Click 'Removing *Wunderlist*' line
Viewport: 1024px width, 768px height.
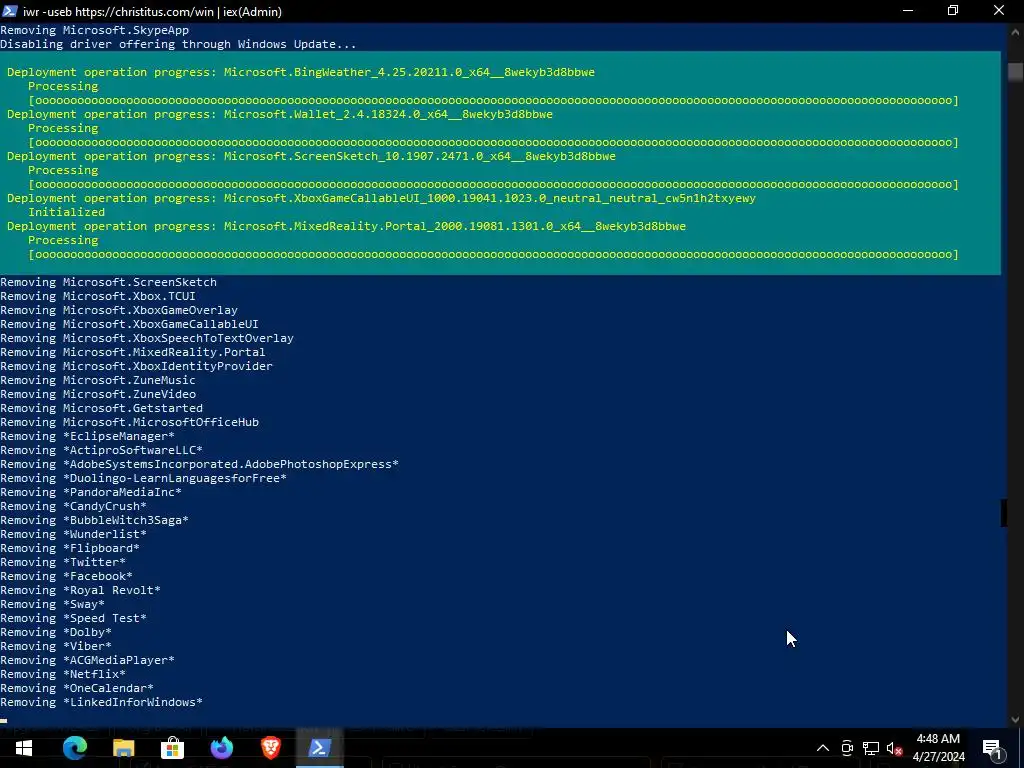coord(73,534)
